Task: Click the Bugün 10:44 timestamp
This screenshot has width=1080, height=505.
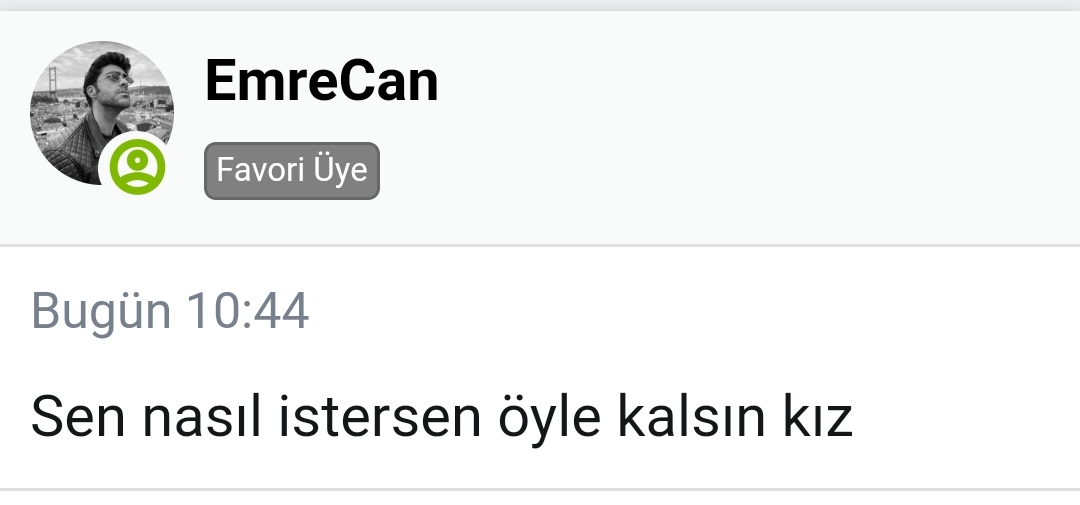Action: pos(170,311)
